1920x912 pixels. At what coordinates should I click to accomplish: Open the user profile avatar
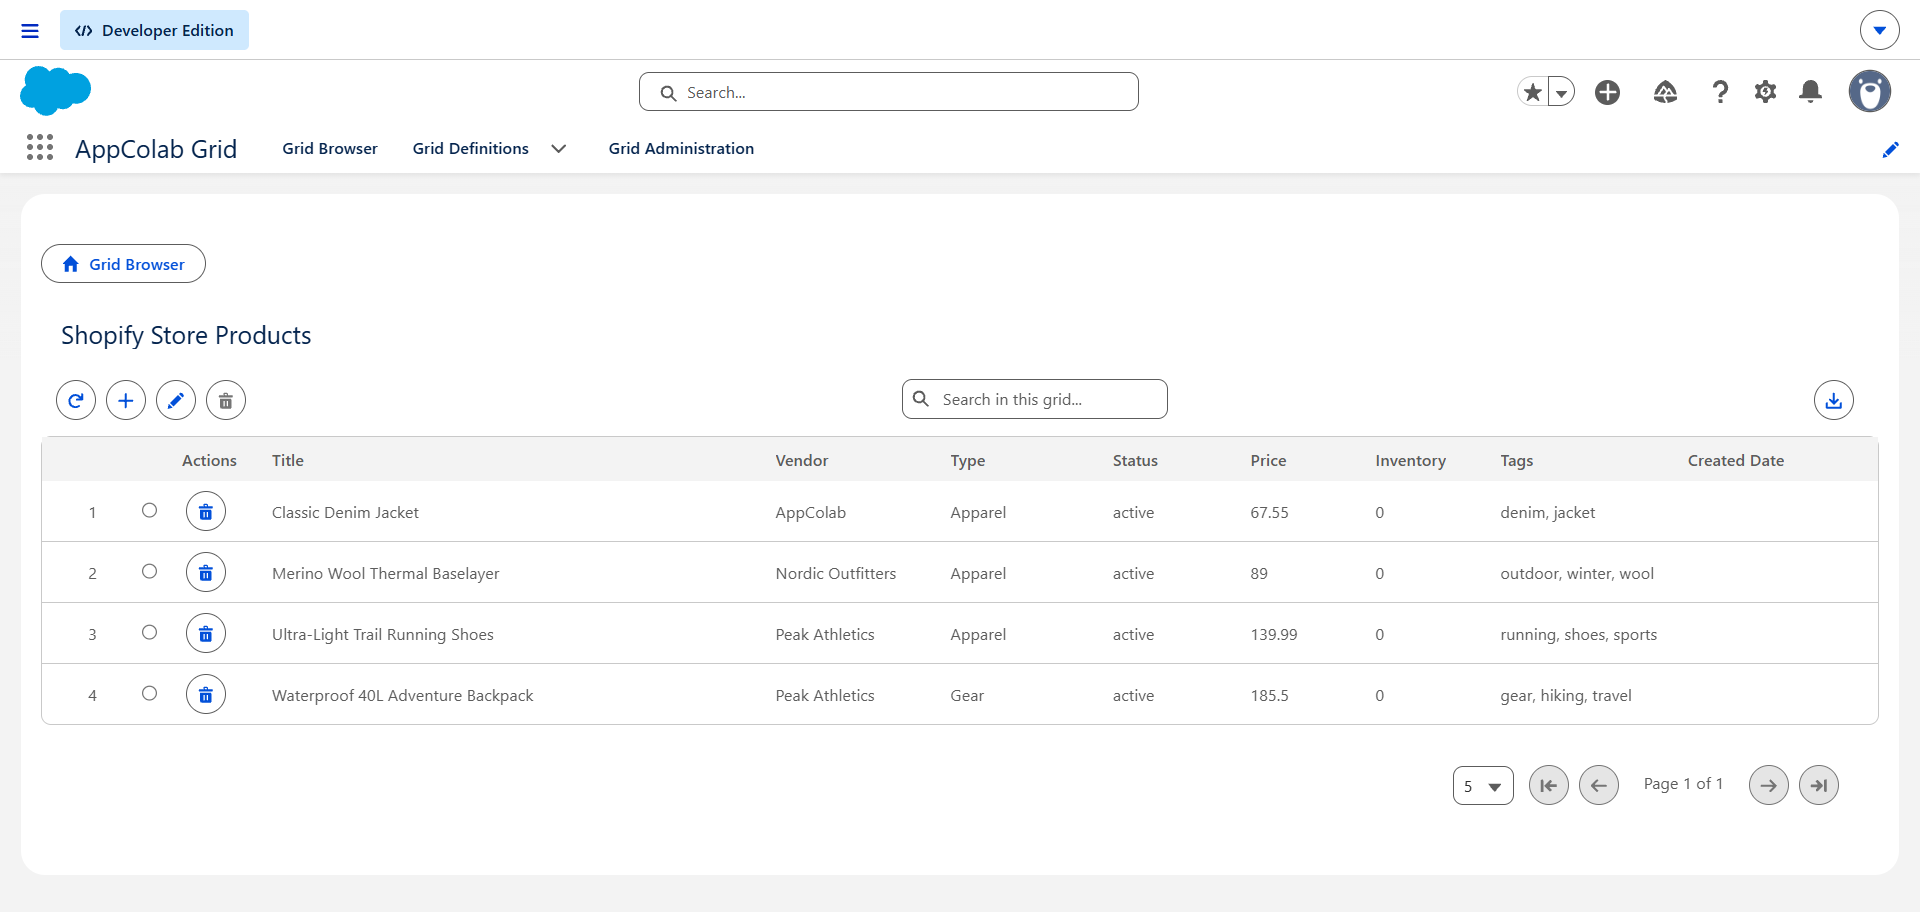(1869, 92)
